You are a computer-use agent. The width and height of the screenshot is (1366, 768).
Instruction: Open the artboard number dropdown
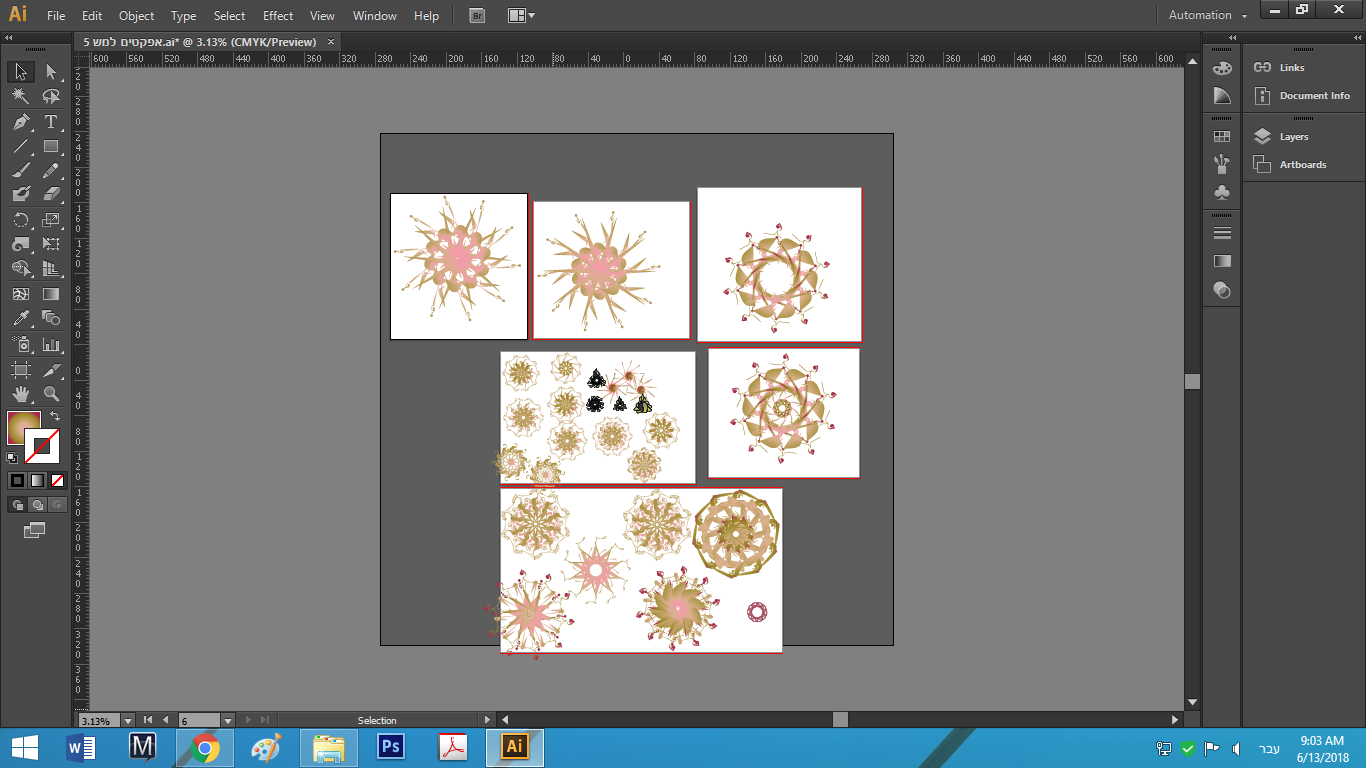click(x=227, y=720)
